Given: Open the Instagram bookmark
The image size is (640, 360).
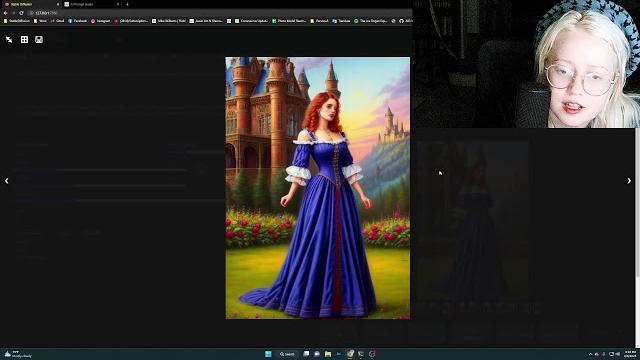Looking at the screenshot, I should pyautogui.click(x=100, y=21).
